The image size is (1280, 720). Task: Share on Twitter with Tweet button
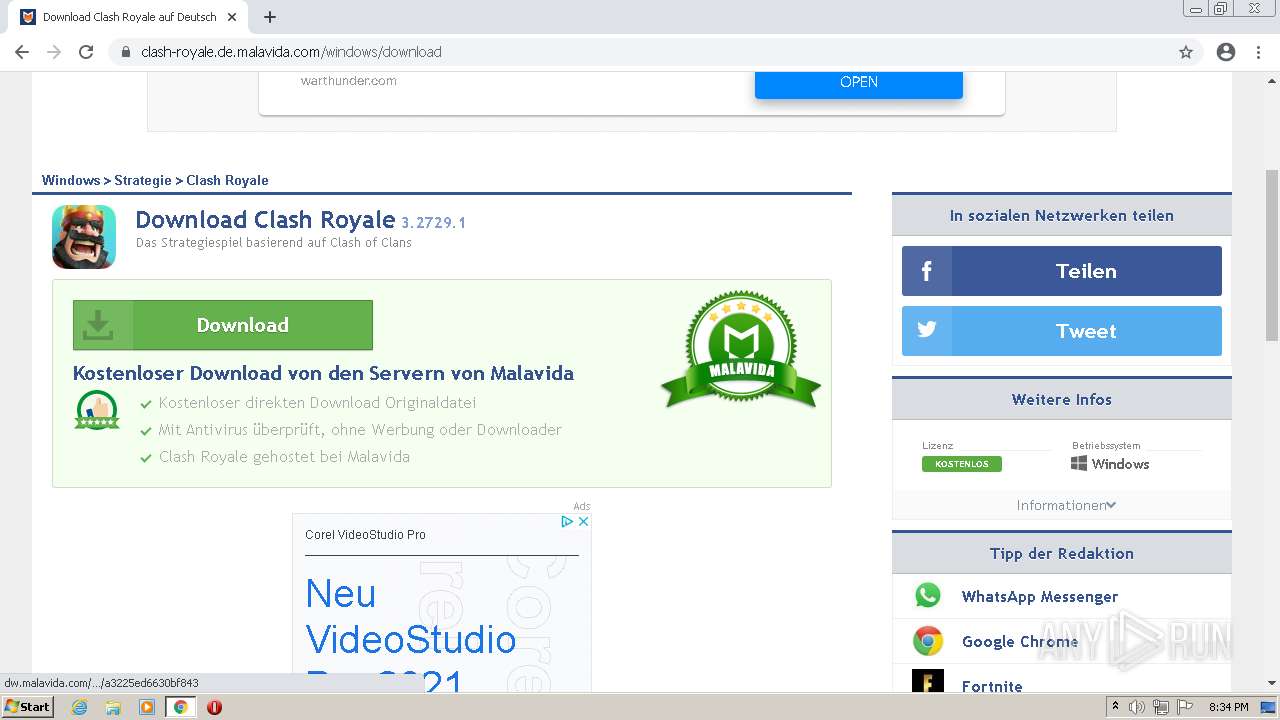coord(1062,331)
